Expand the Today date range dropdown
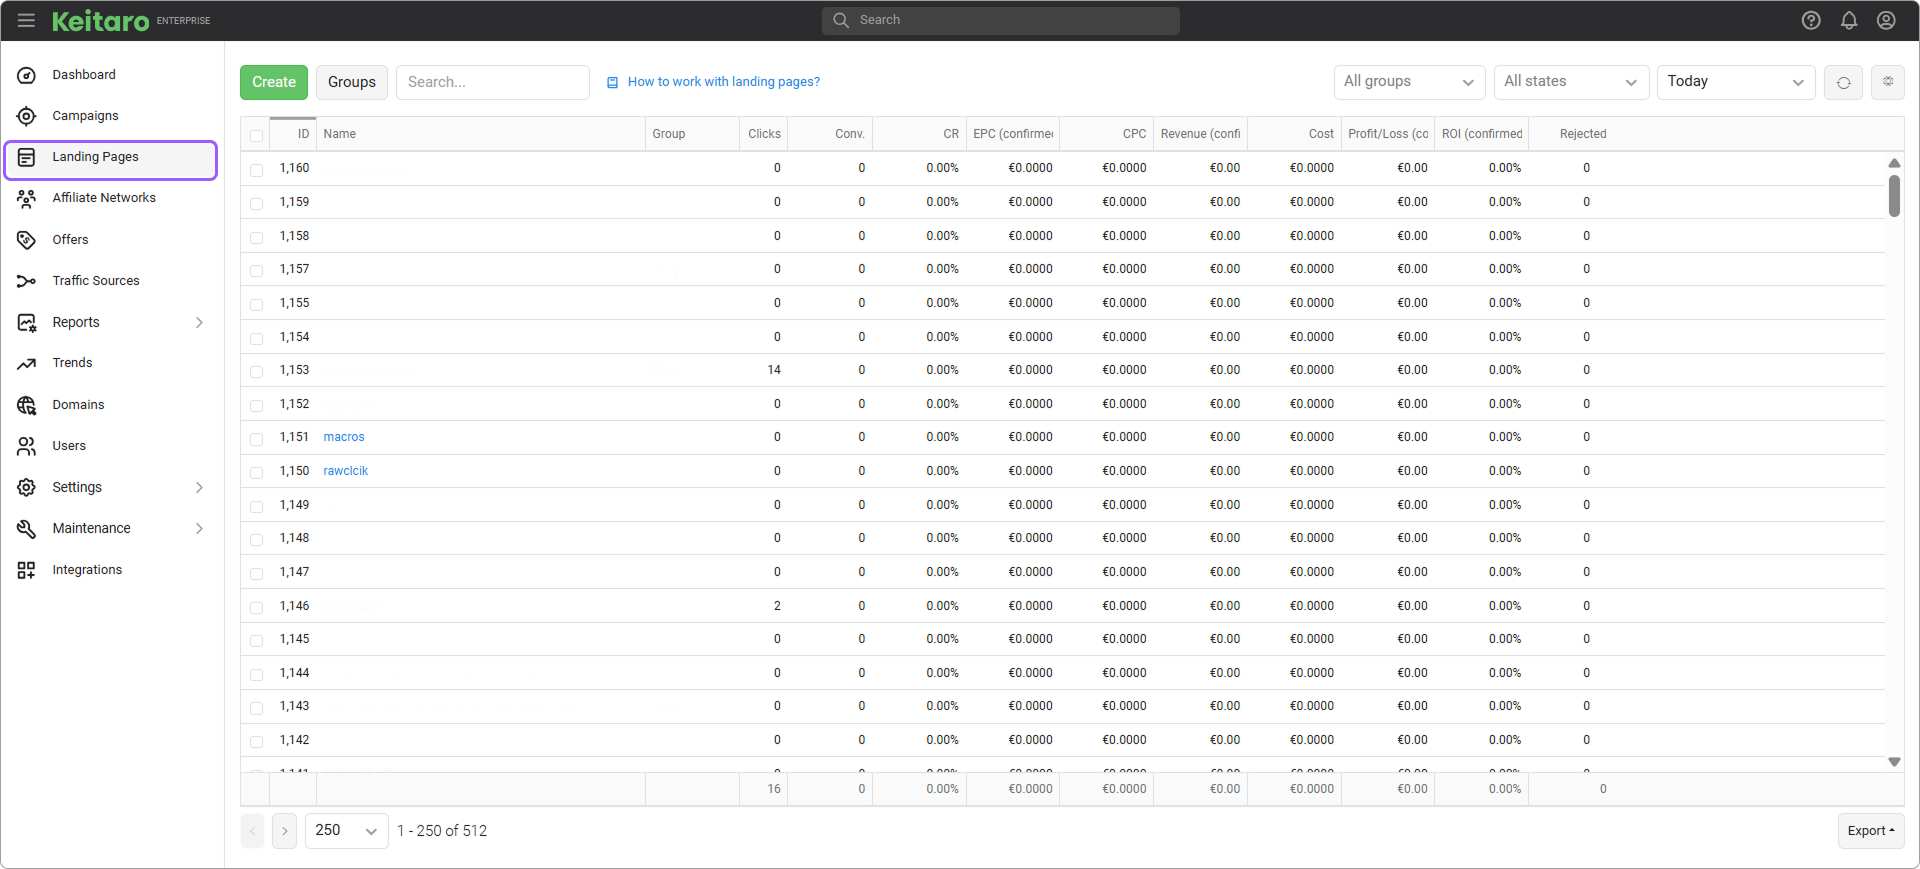The width and height of the screenshot is (1920, 869). 1735,82
